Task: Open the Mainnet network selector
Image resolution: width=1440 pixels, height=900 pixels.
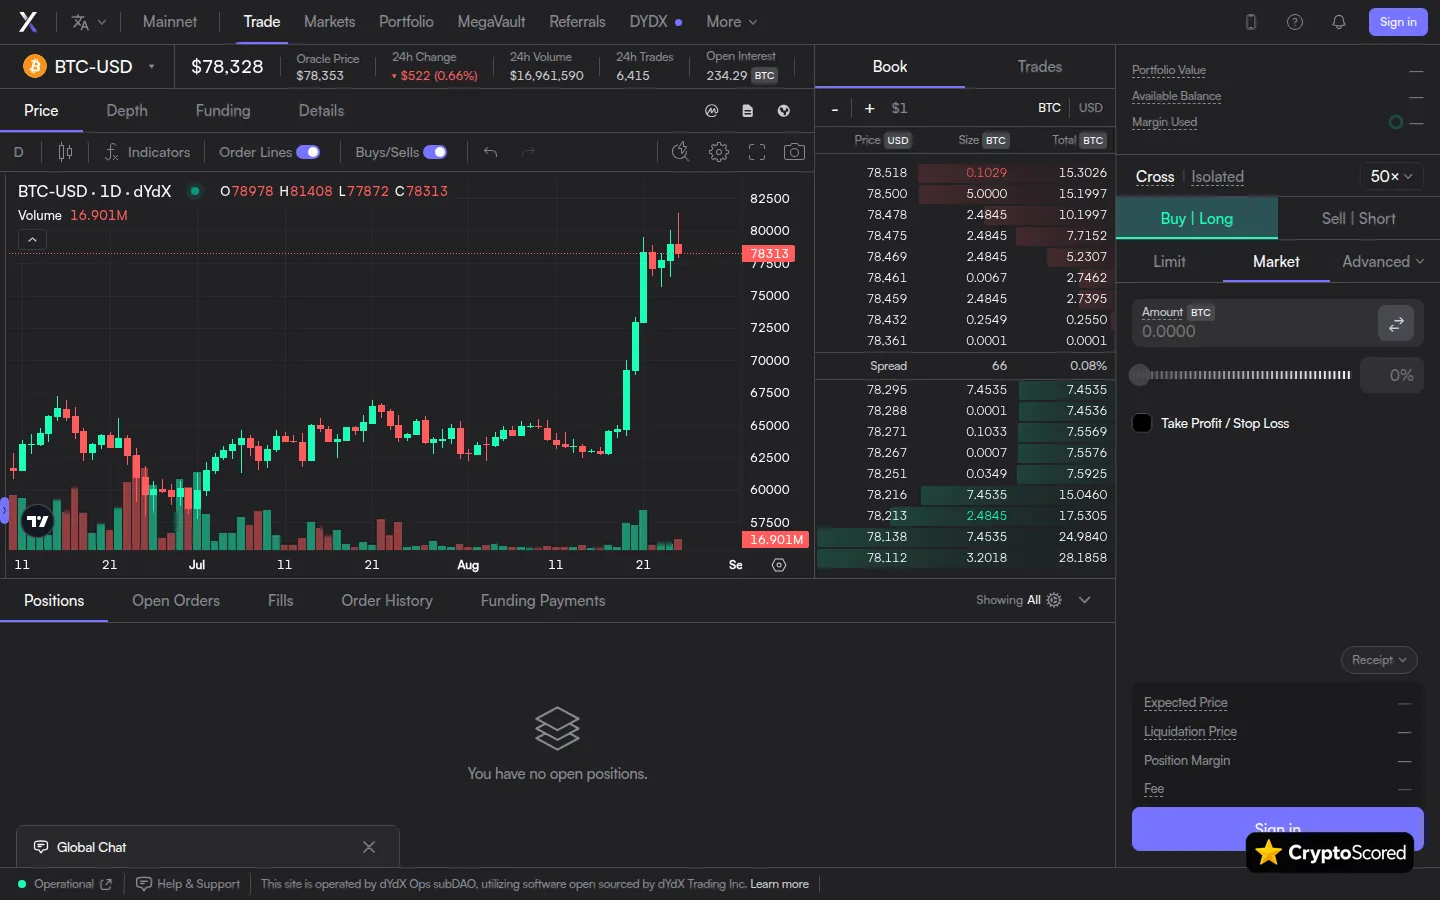Action: coord(170,22)
